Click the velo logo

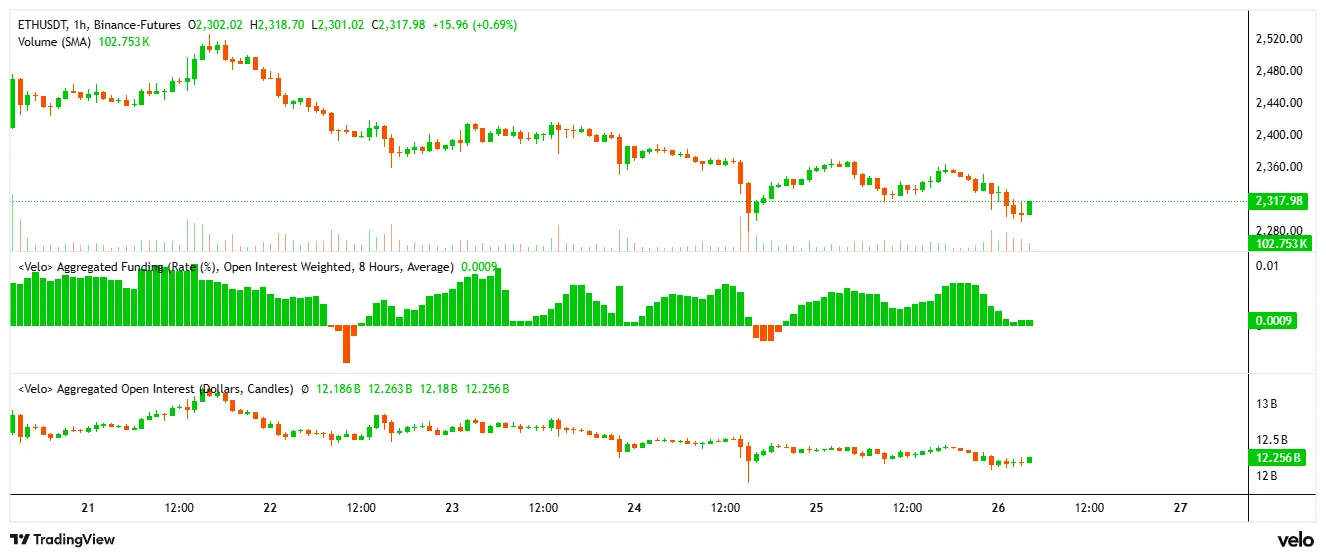1295,540
